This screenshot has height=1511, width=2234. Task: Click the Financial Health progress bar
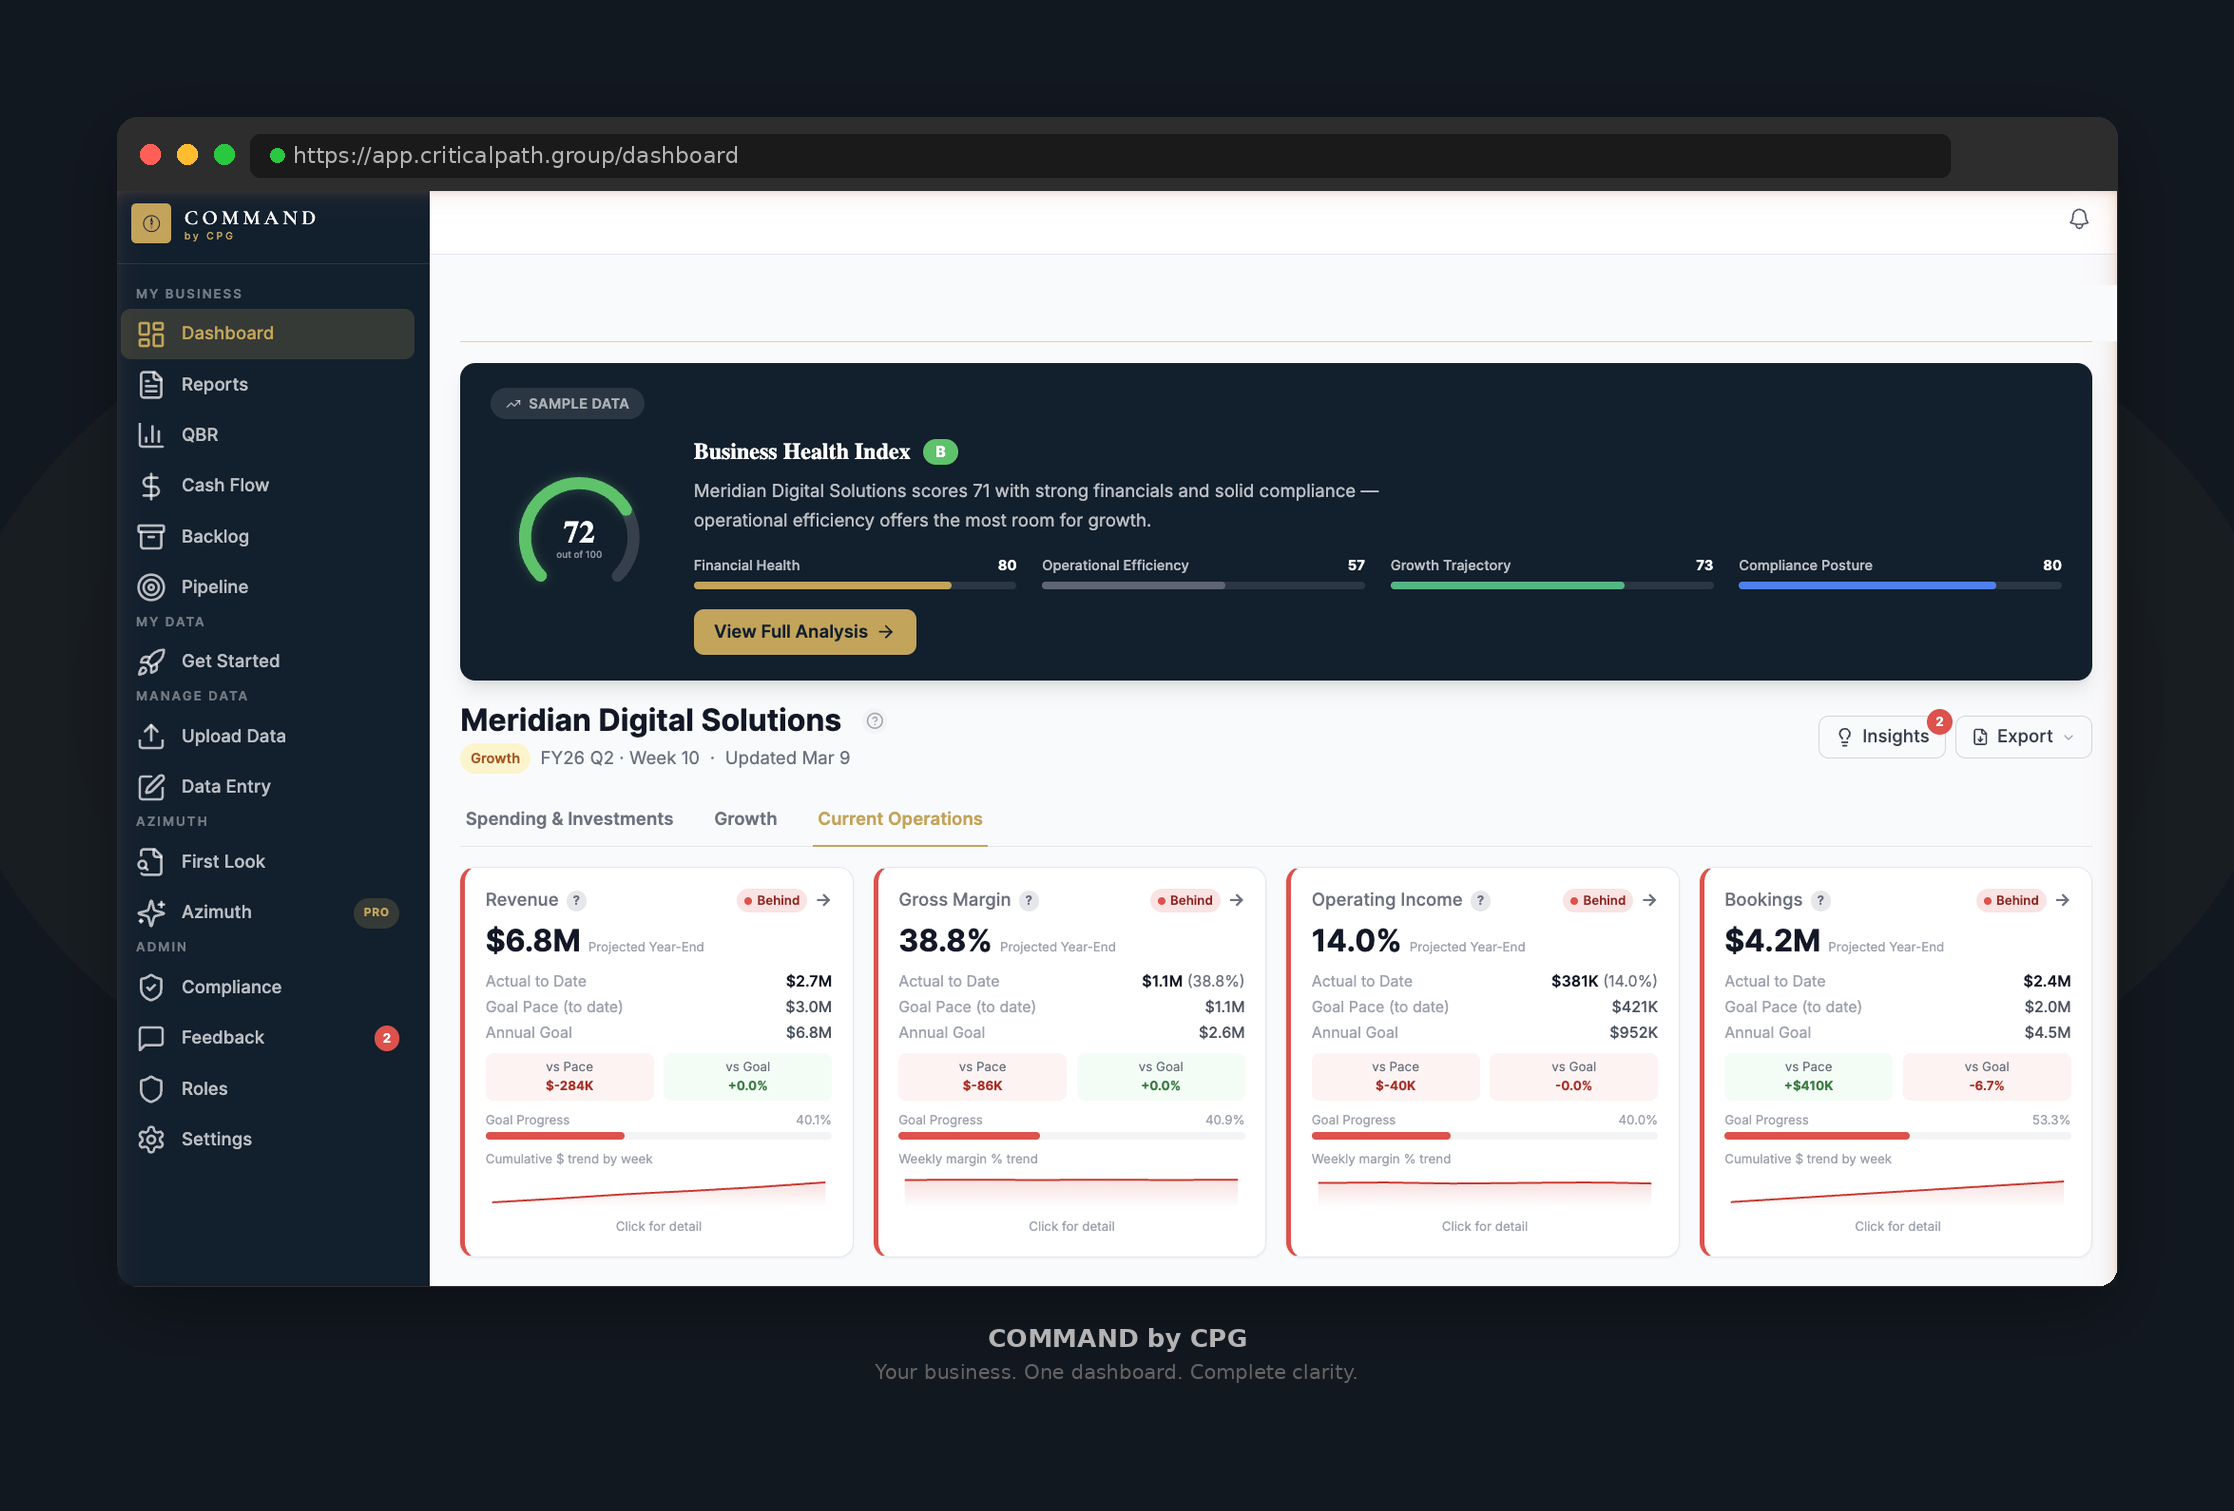coord(855,586)
